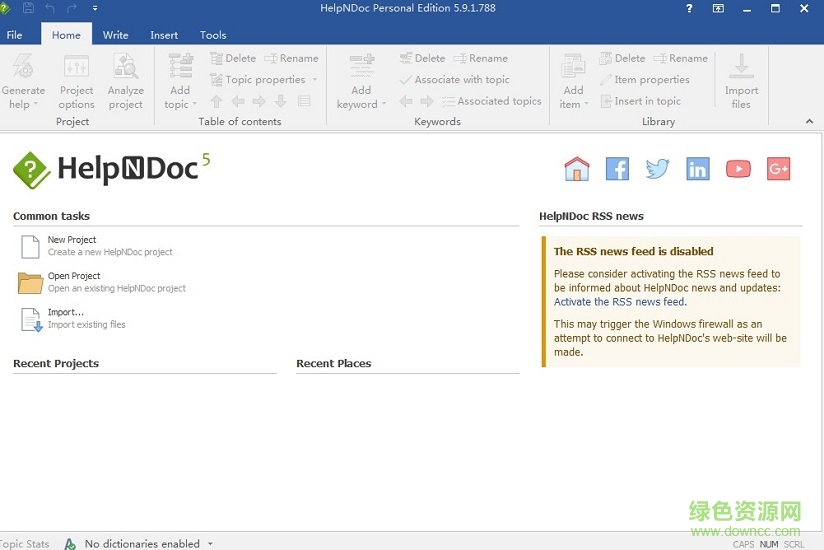
Task: Switch to the Insert tab
Action: 164,35
